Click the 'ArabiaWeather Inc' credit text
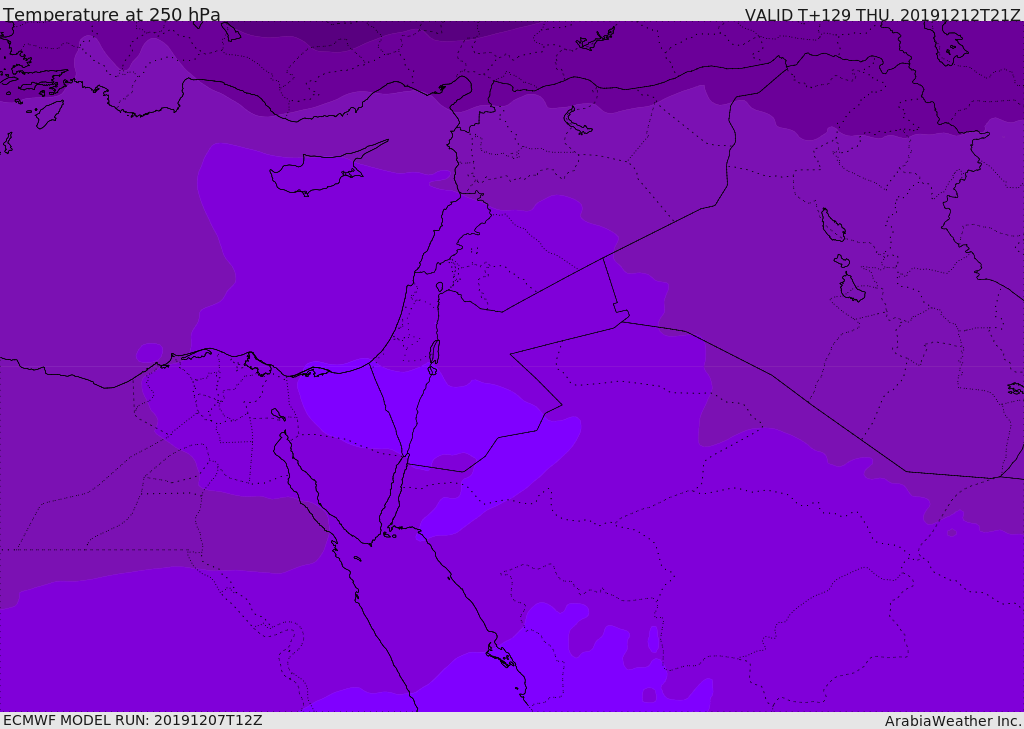 click(x=953, y=721)
